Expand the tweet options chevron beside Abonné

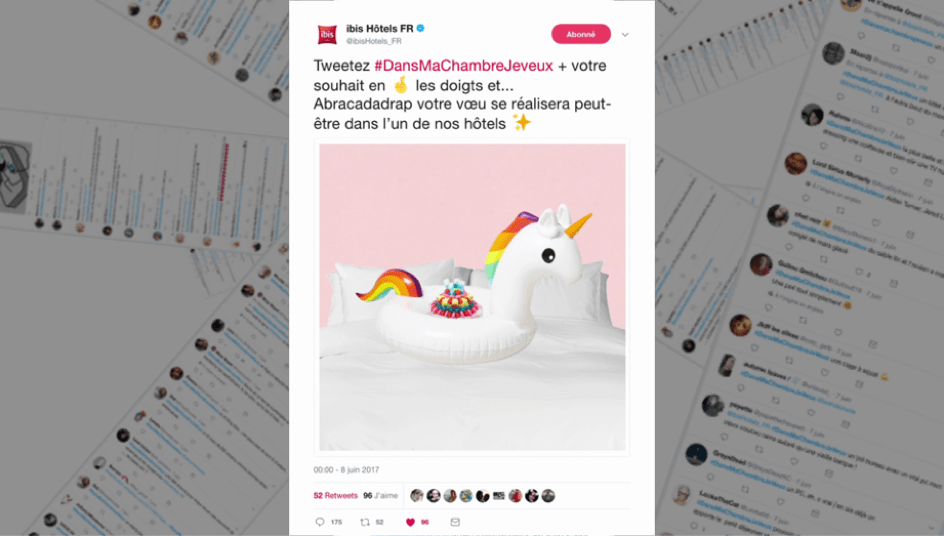(625, 35)
